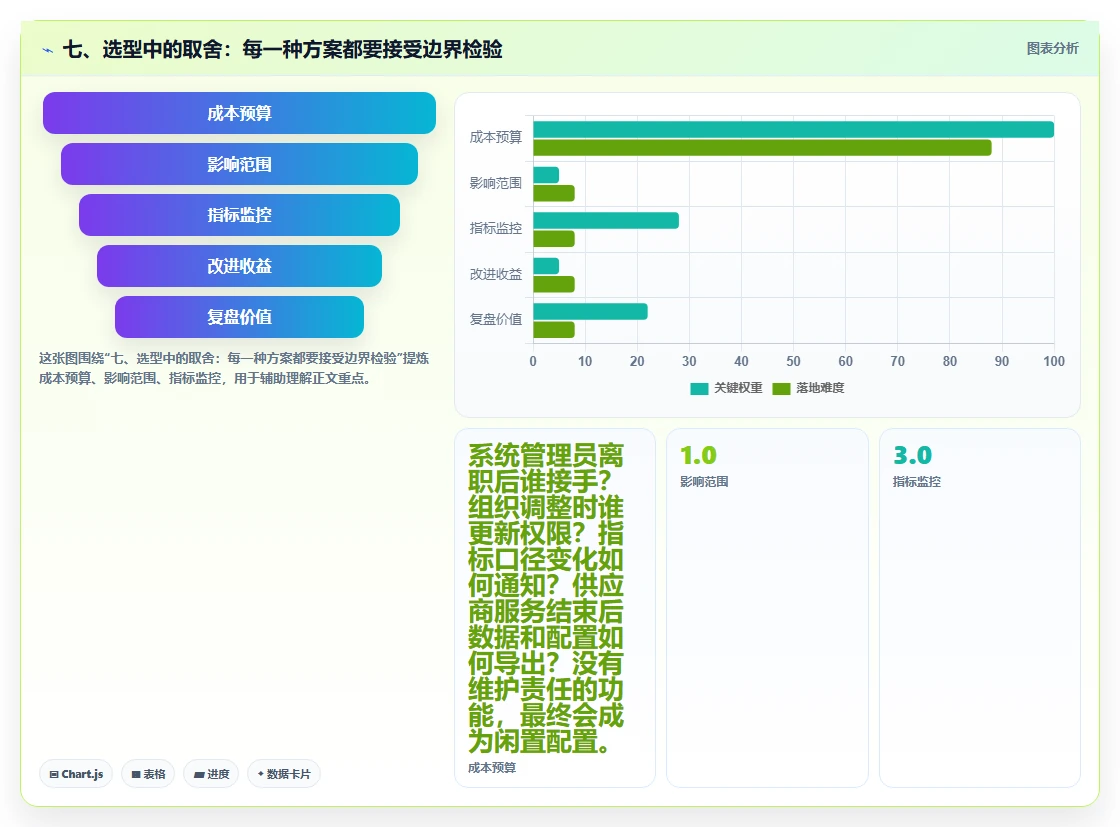The width and height of the screenshot is (1120, 827).
Task: Click the 影响范围 green bar
Action: (554, 194)
